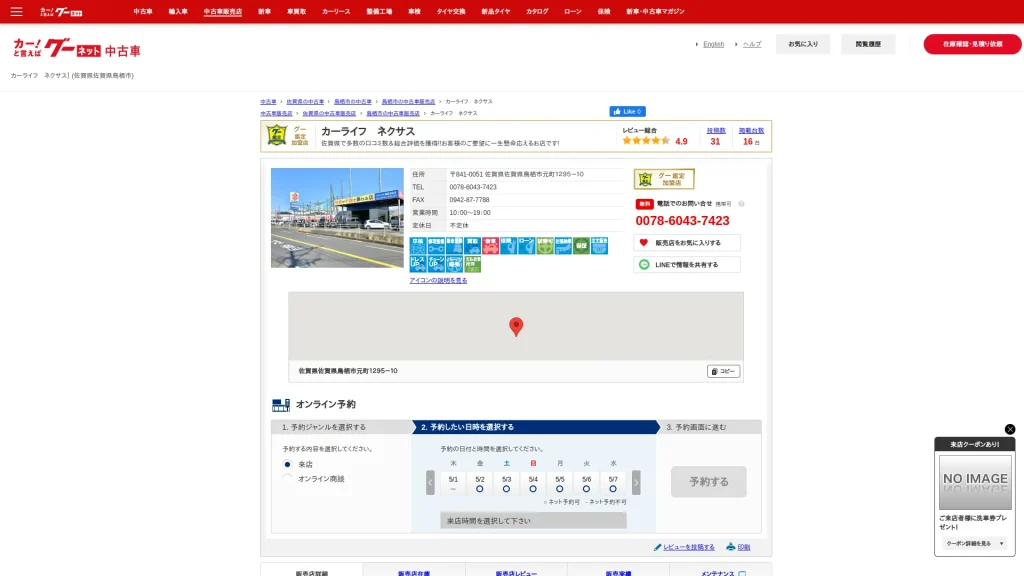
Task: Expand the クーポン詳細を見る dropdown
Action: [975, 543]
